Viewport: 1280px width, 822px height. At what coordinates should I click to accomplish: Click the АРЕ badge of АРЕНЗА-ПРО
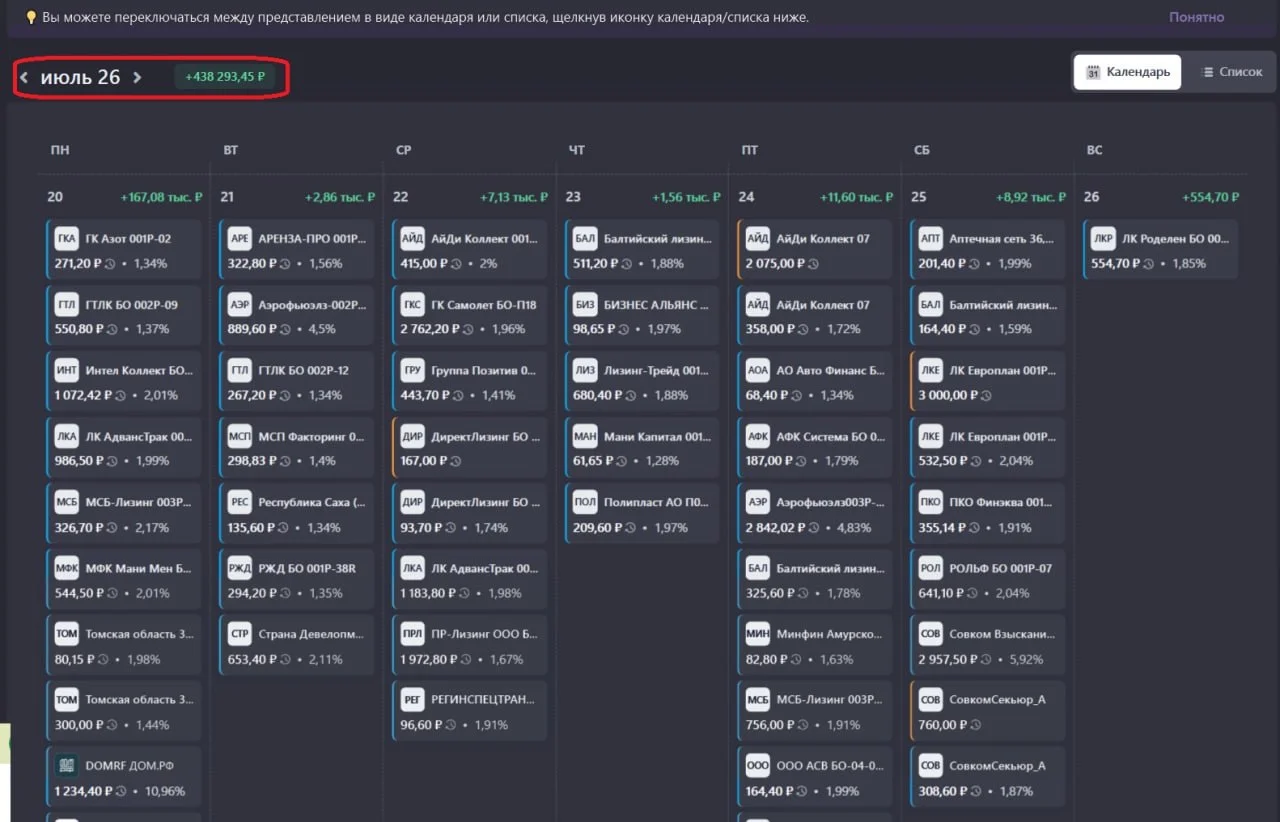[x=240, y=239]
